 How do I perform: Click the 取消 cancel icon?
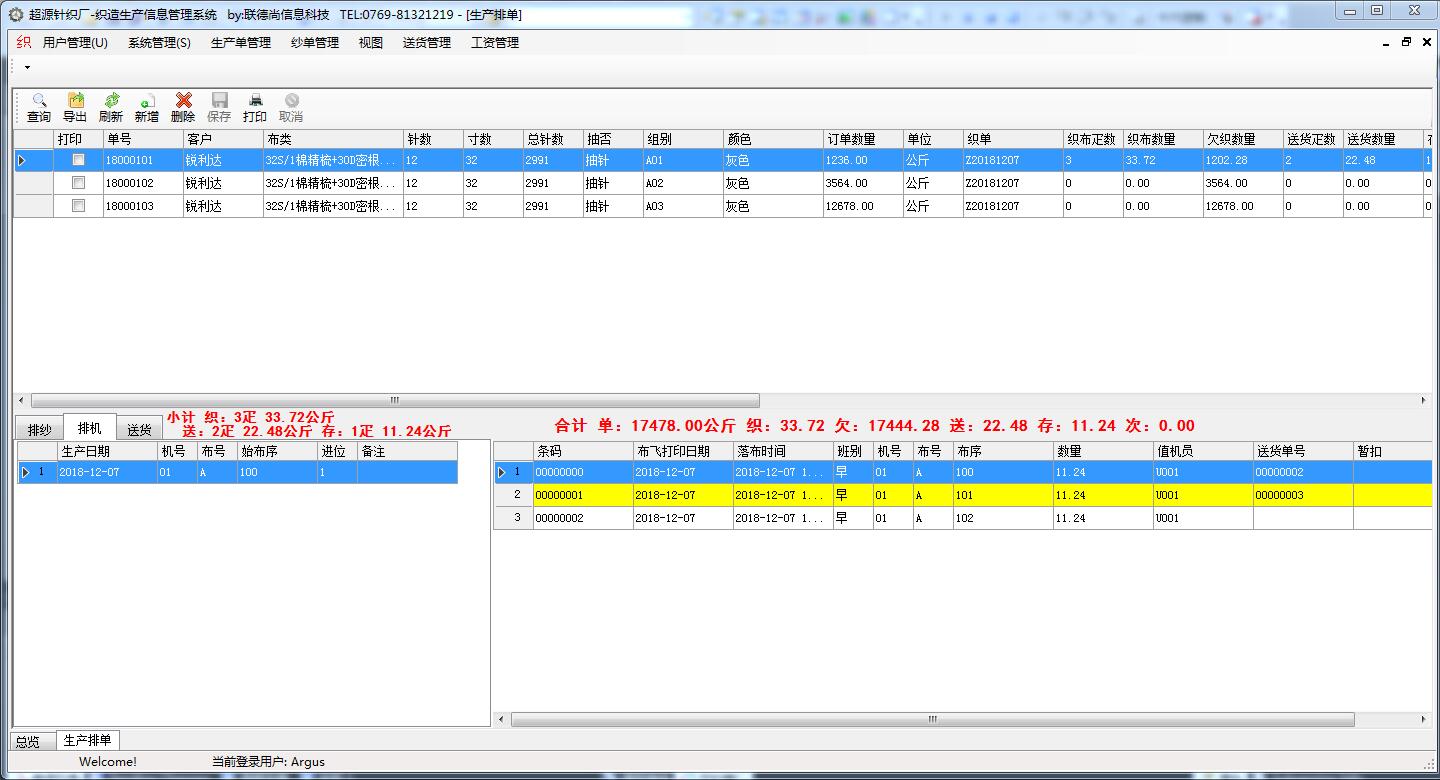coord(291,100)
